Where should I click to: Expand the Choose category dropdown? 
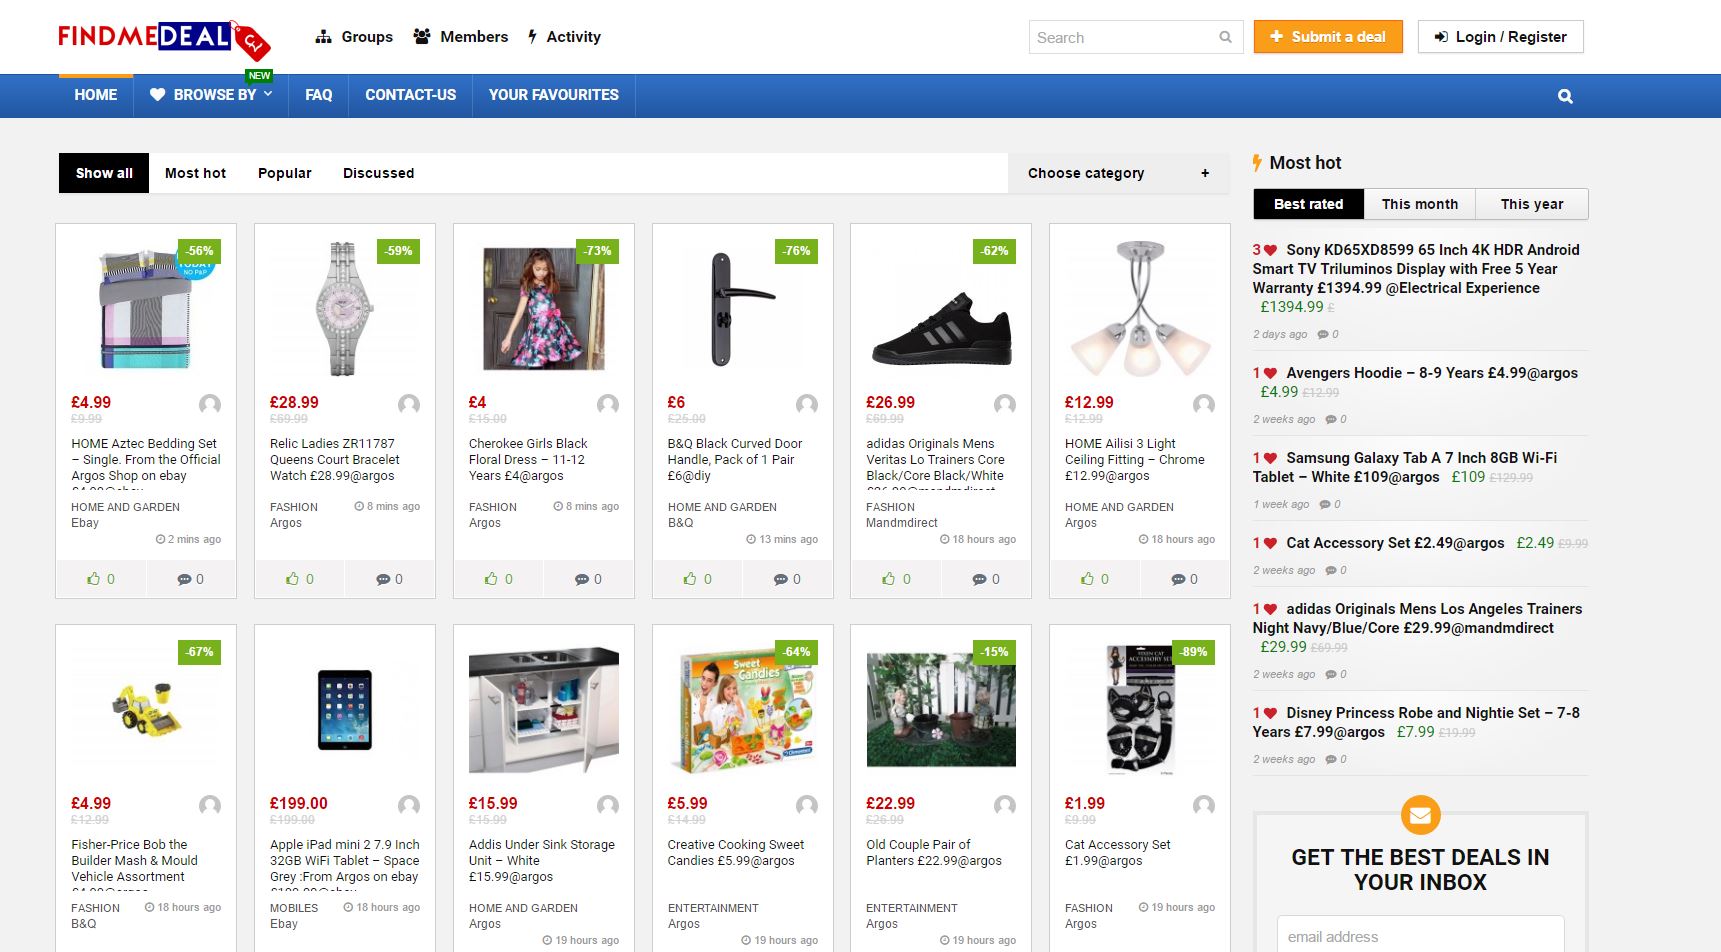1118,173
